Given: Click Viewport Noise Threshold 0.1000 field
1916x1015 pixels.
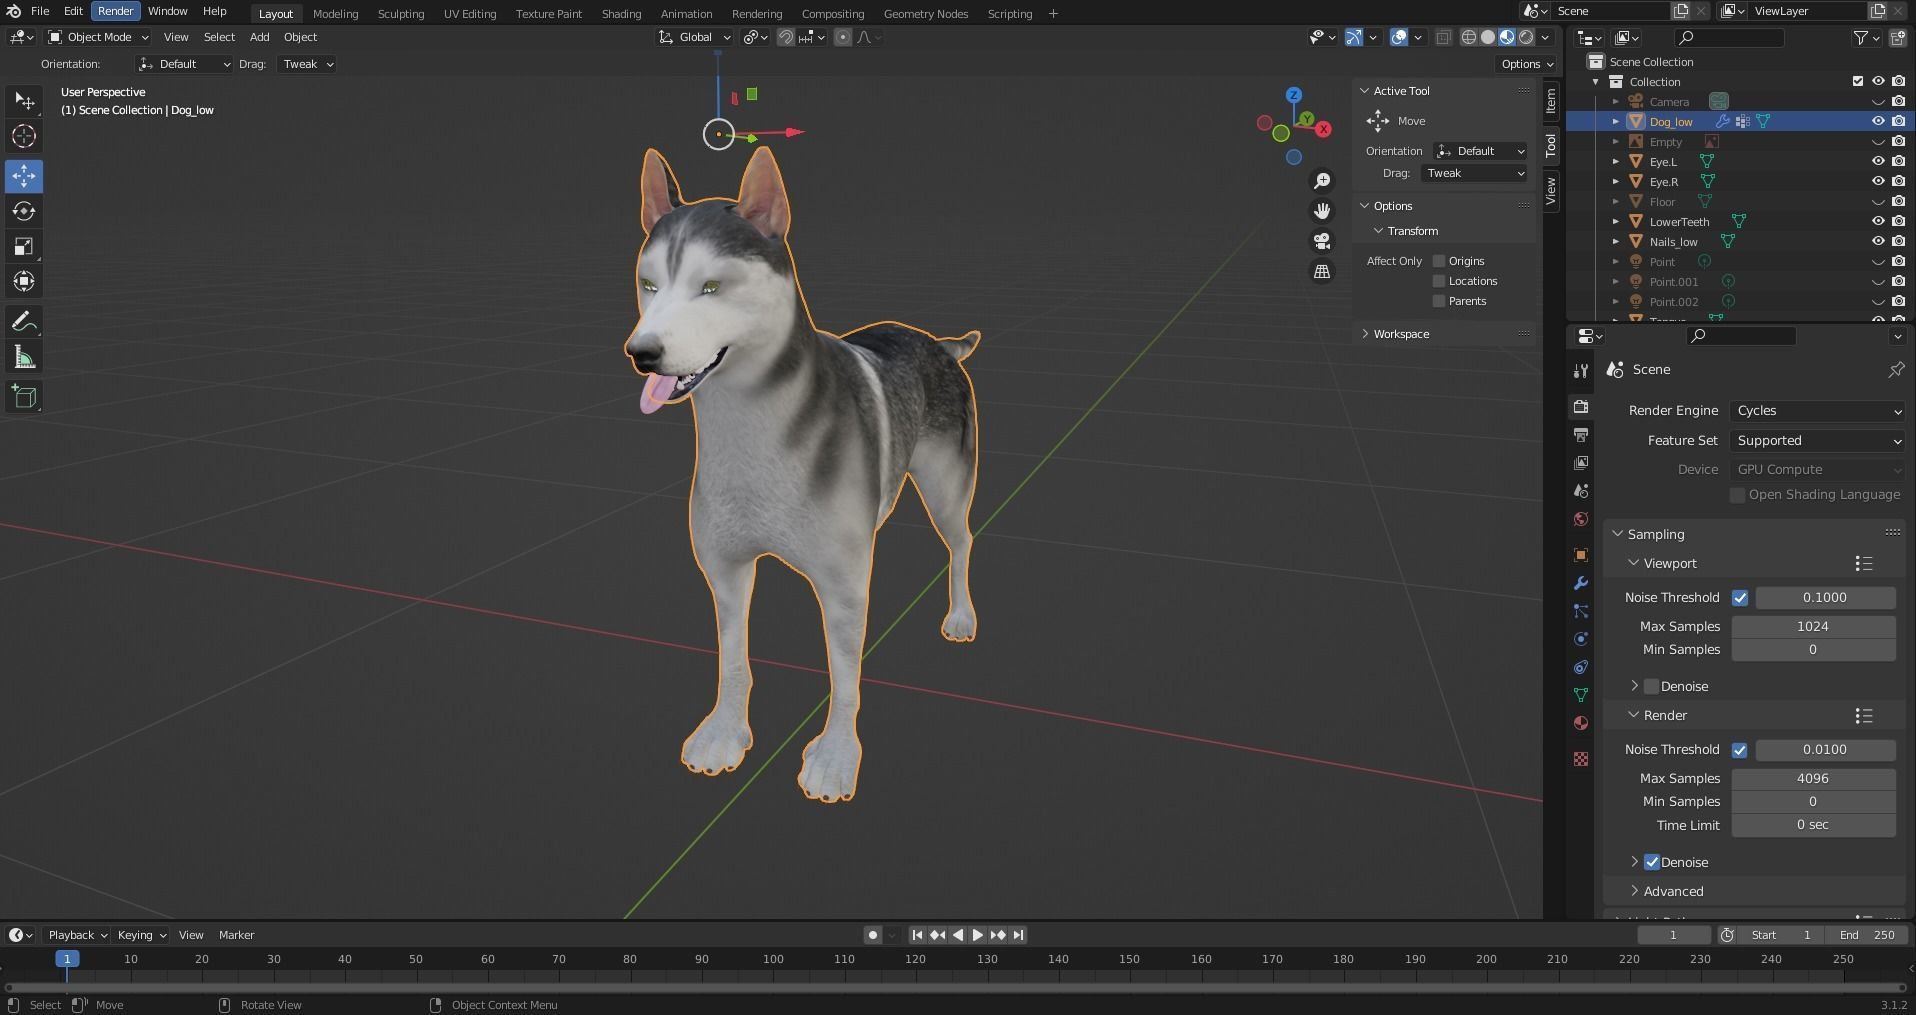Looking at the screenshot, I should pyautogui.click(x=1825, y=598).
